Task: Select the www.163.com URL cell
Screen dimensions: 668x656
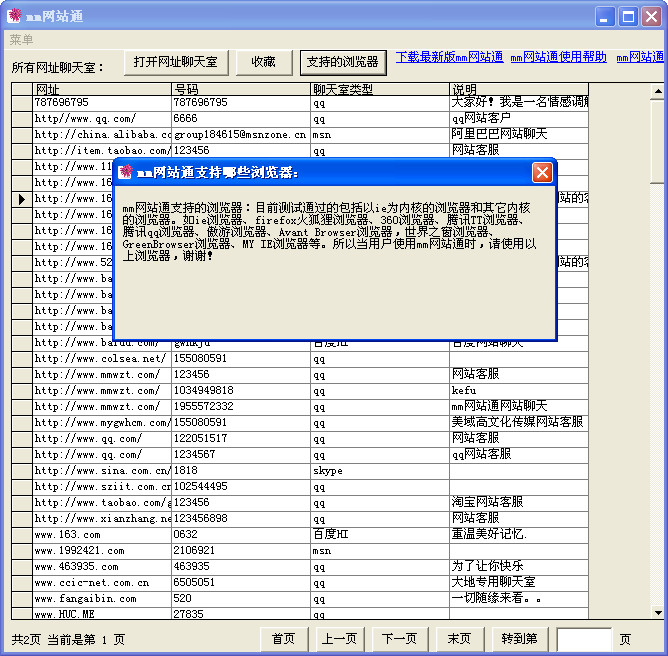Action: click(102, 535)
